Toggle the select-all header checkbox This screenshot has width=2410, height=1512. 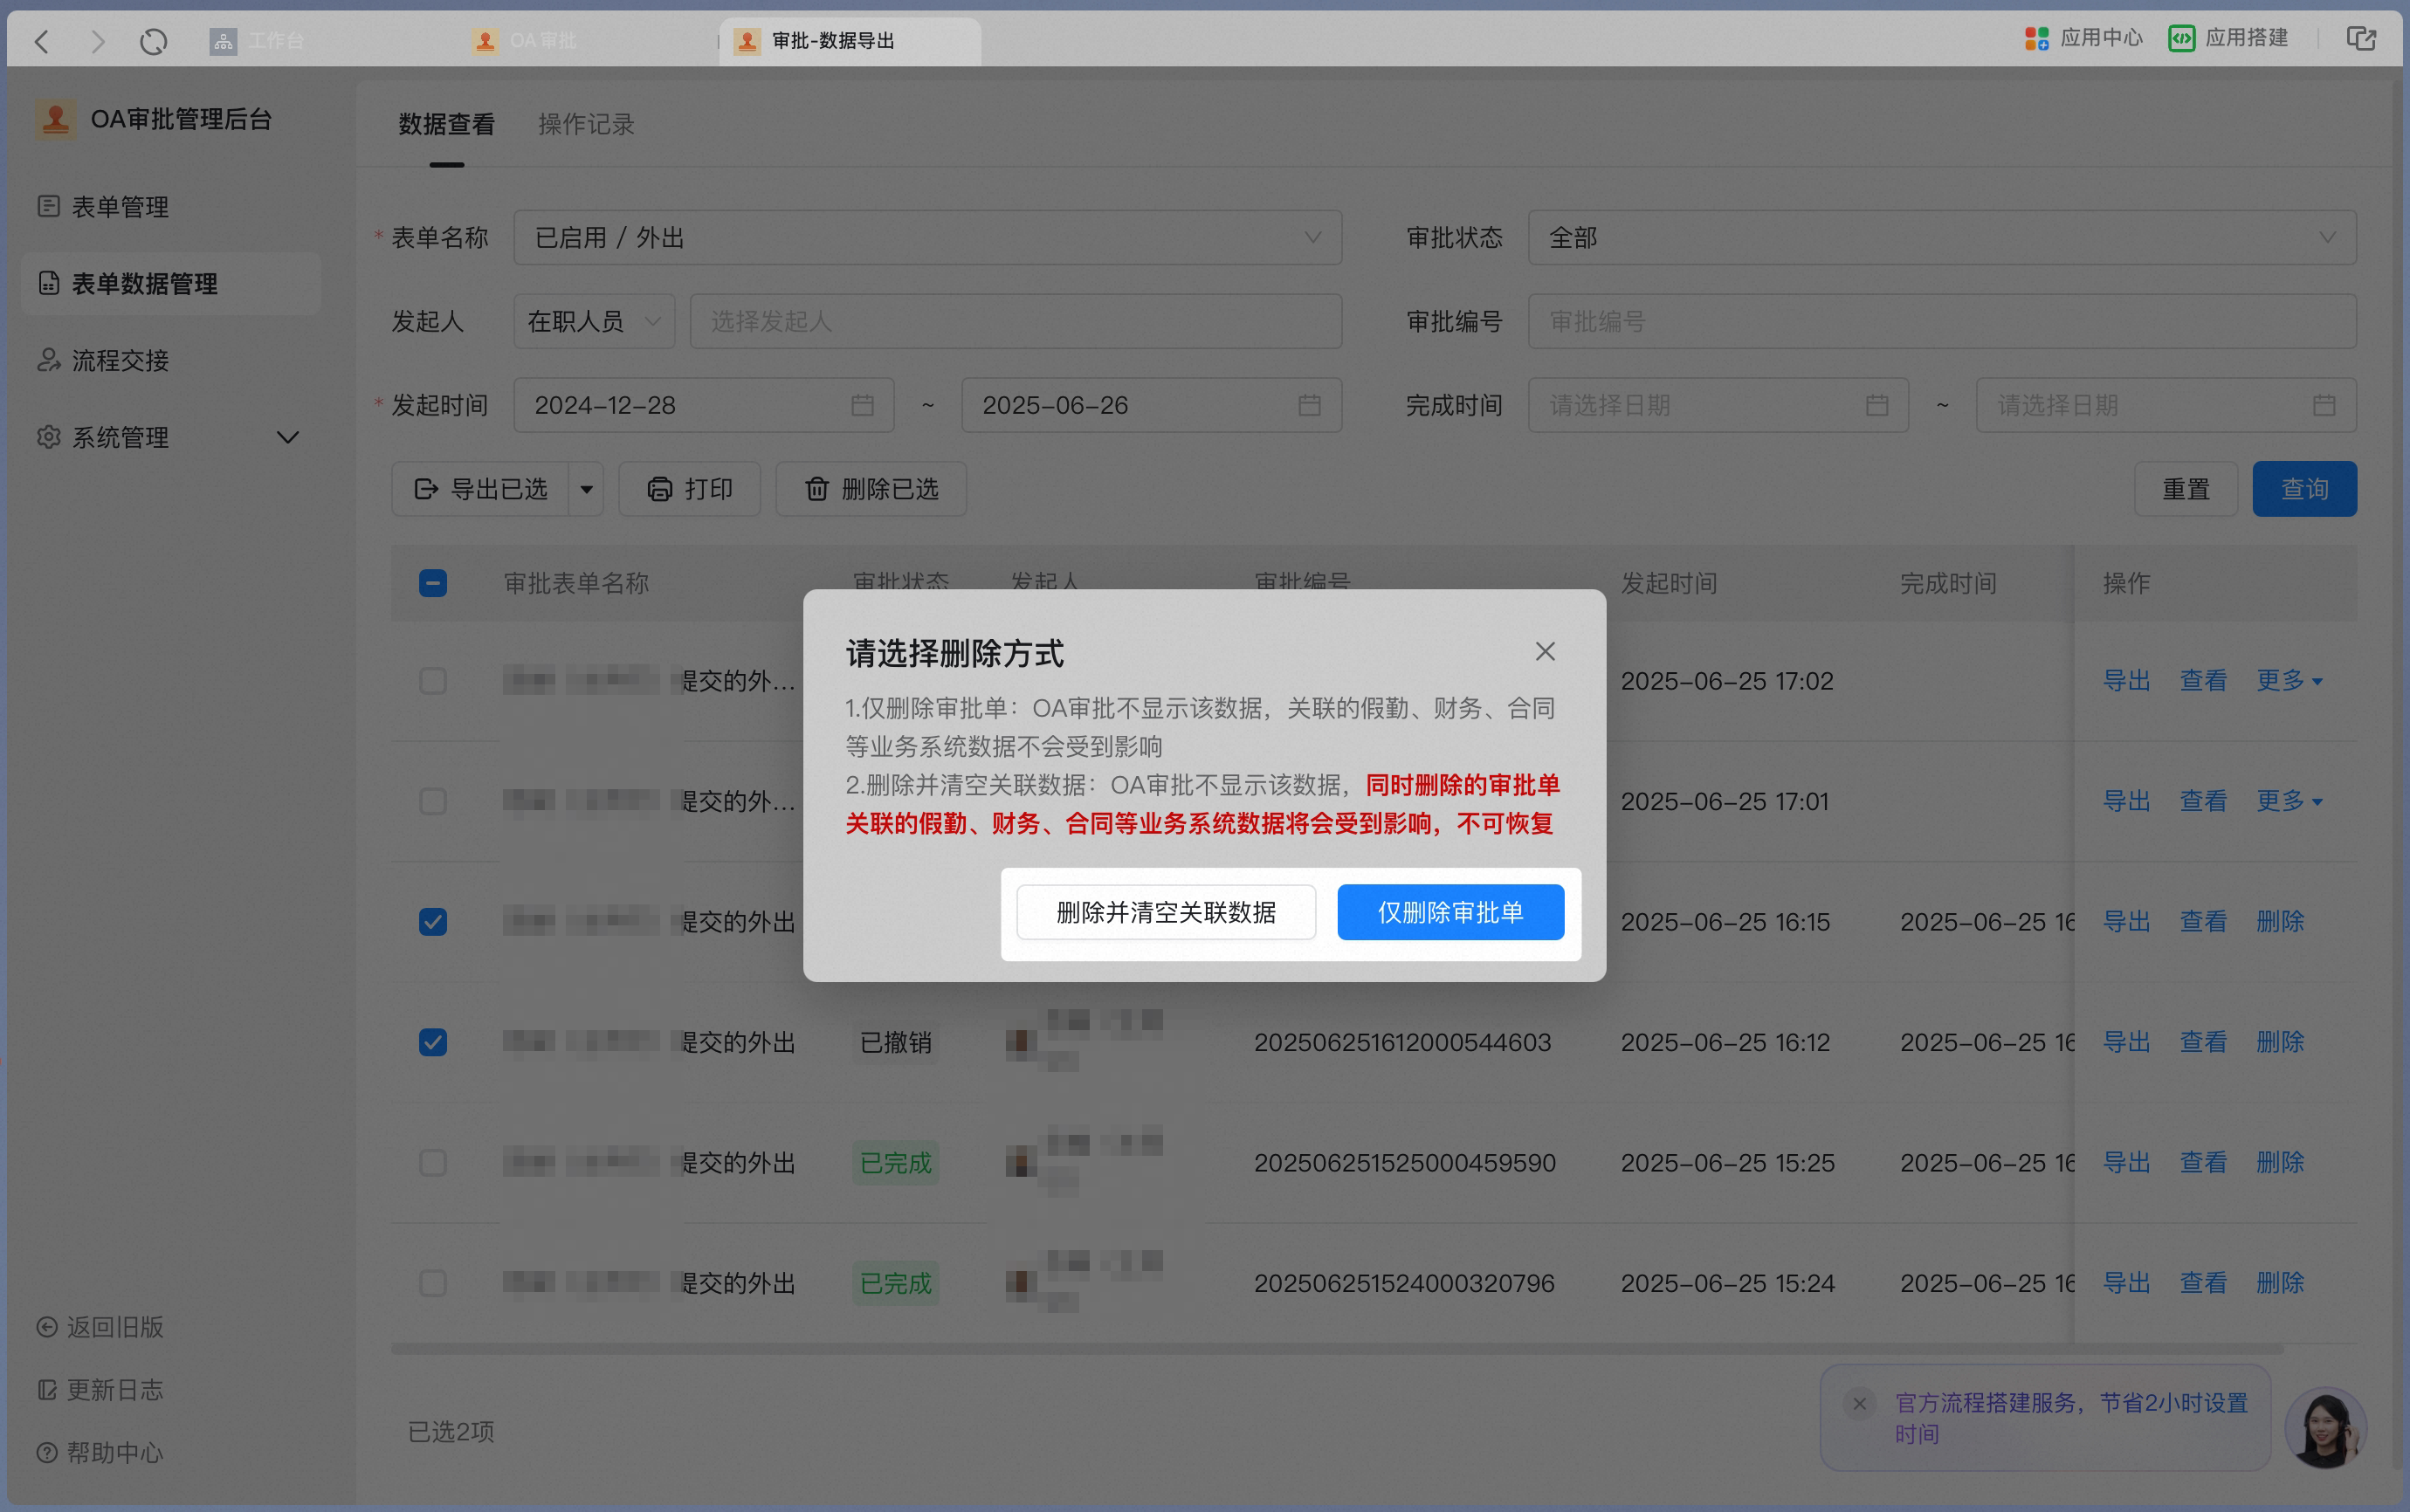433,583
